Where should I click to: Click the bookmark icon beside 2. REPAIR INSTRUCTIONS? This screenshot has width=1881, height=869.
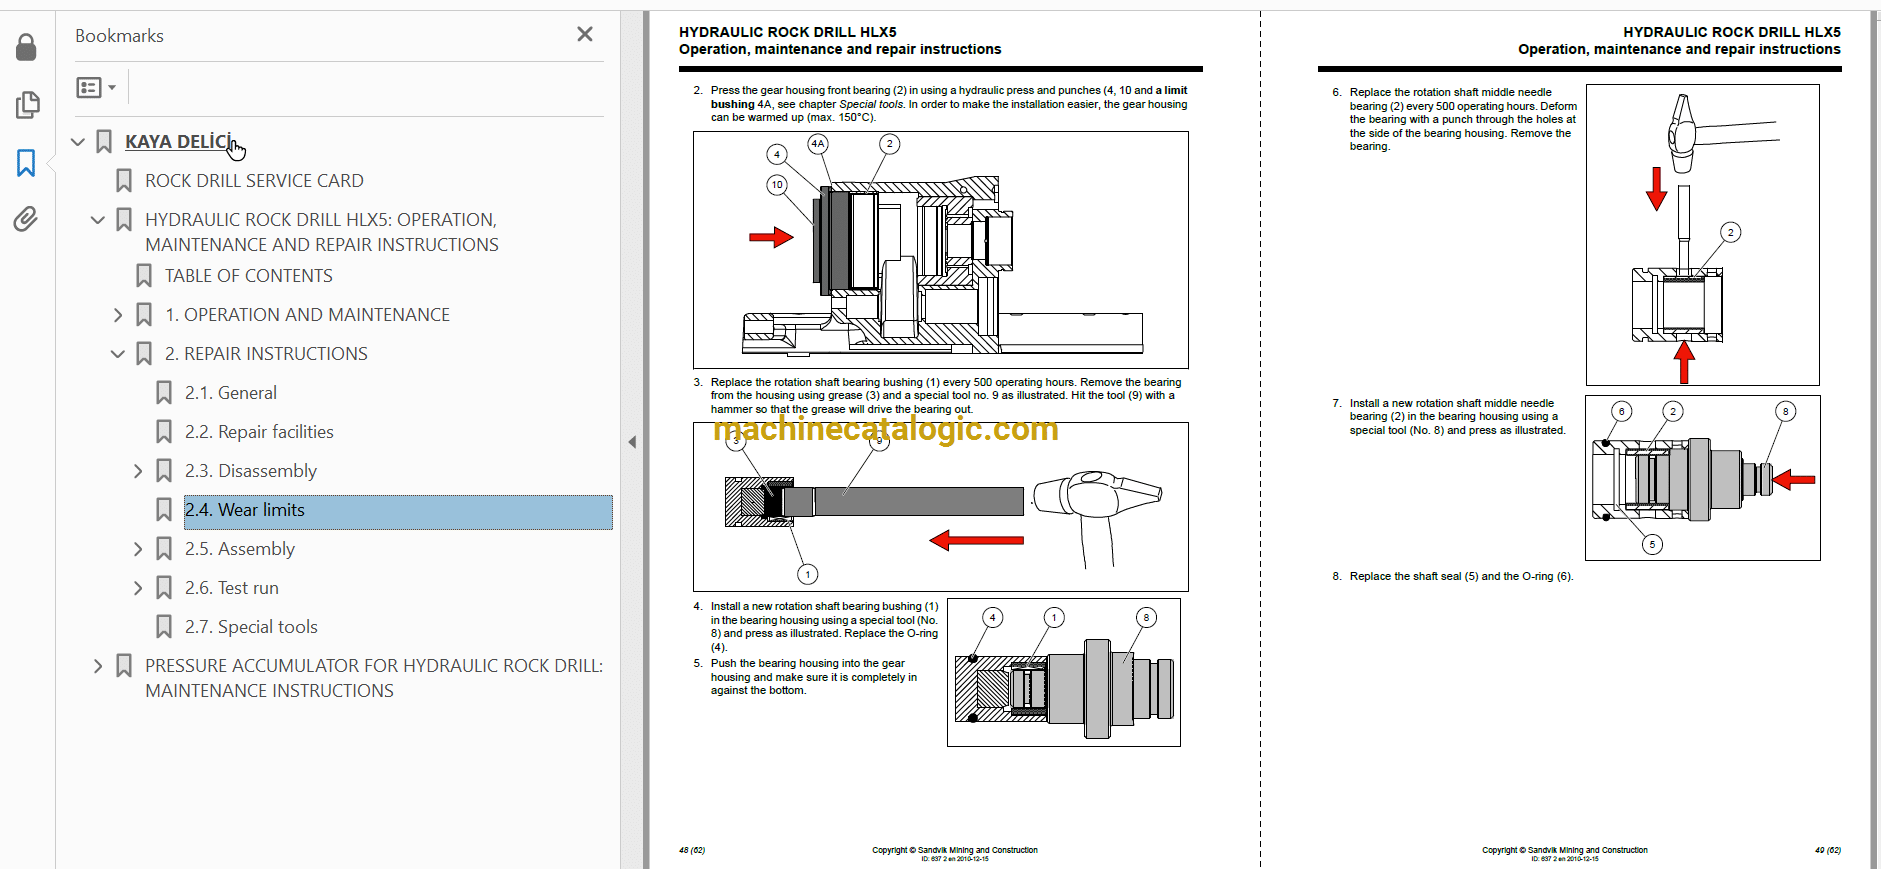click(144, 354)
